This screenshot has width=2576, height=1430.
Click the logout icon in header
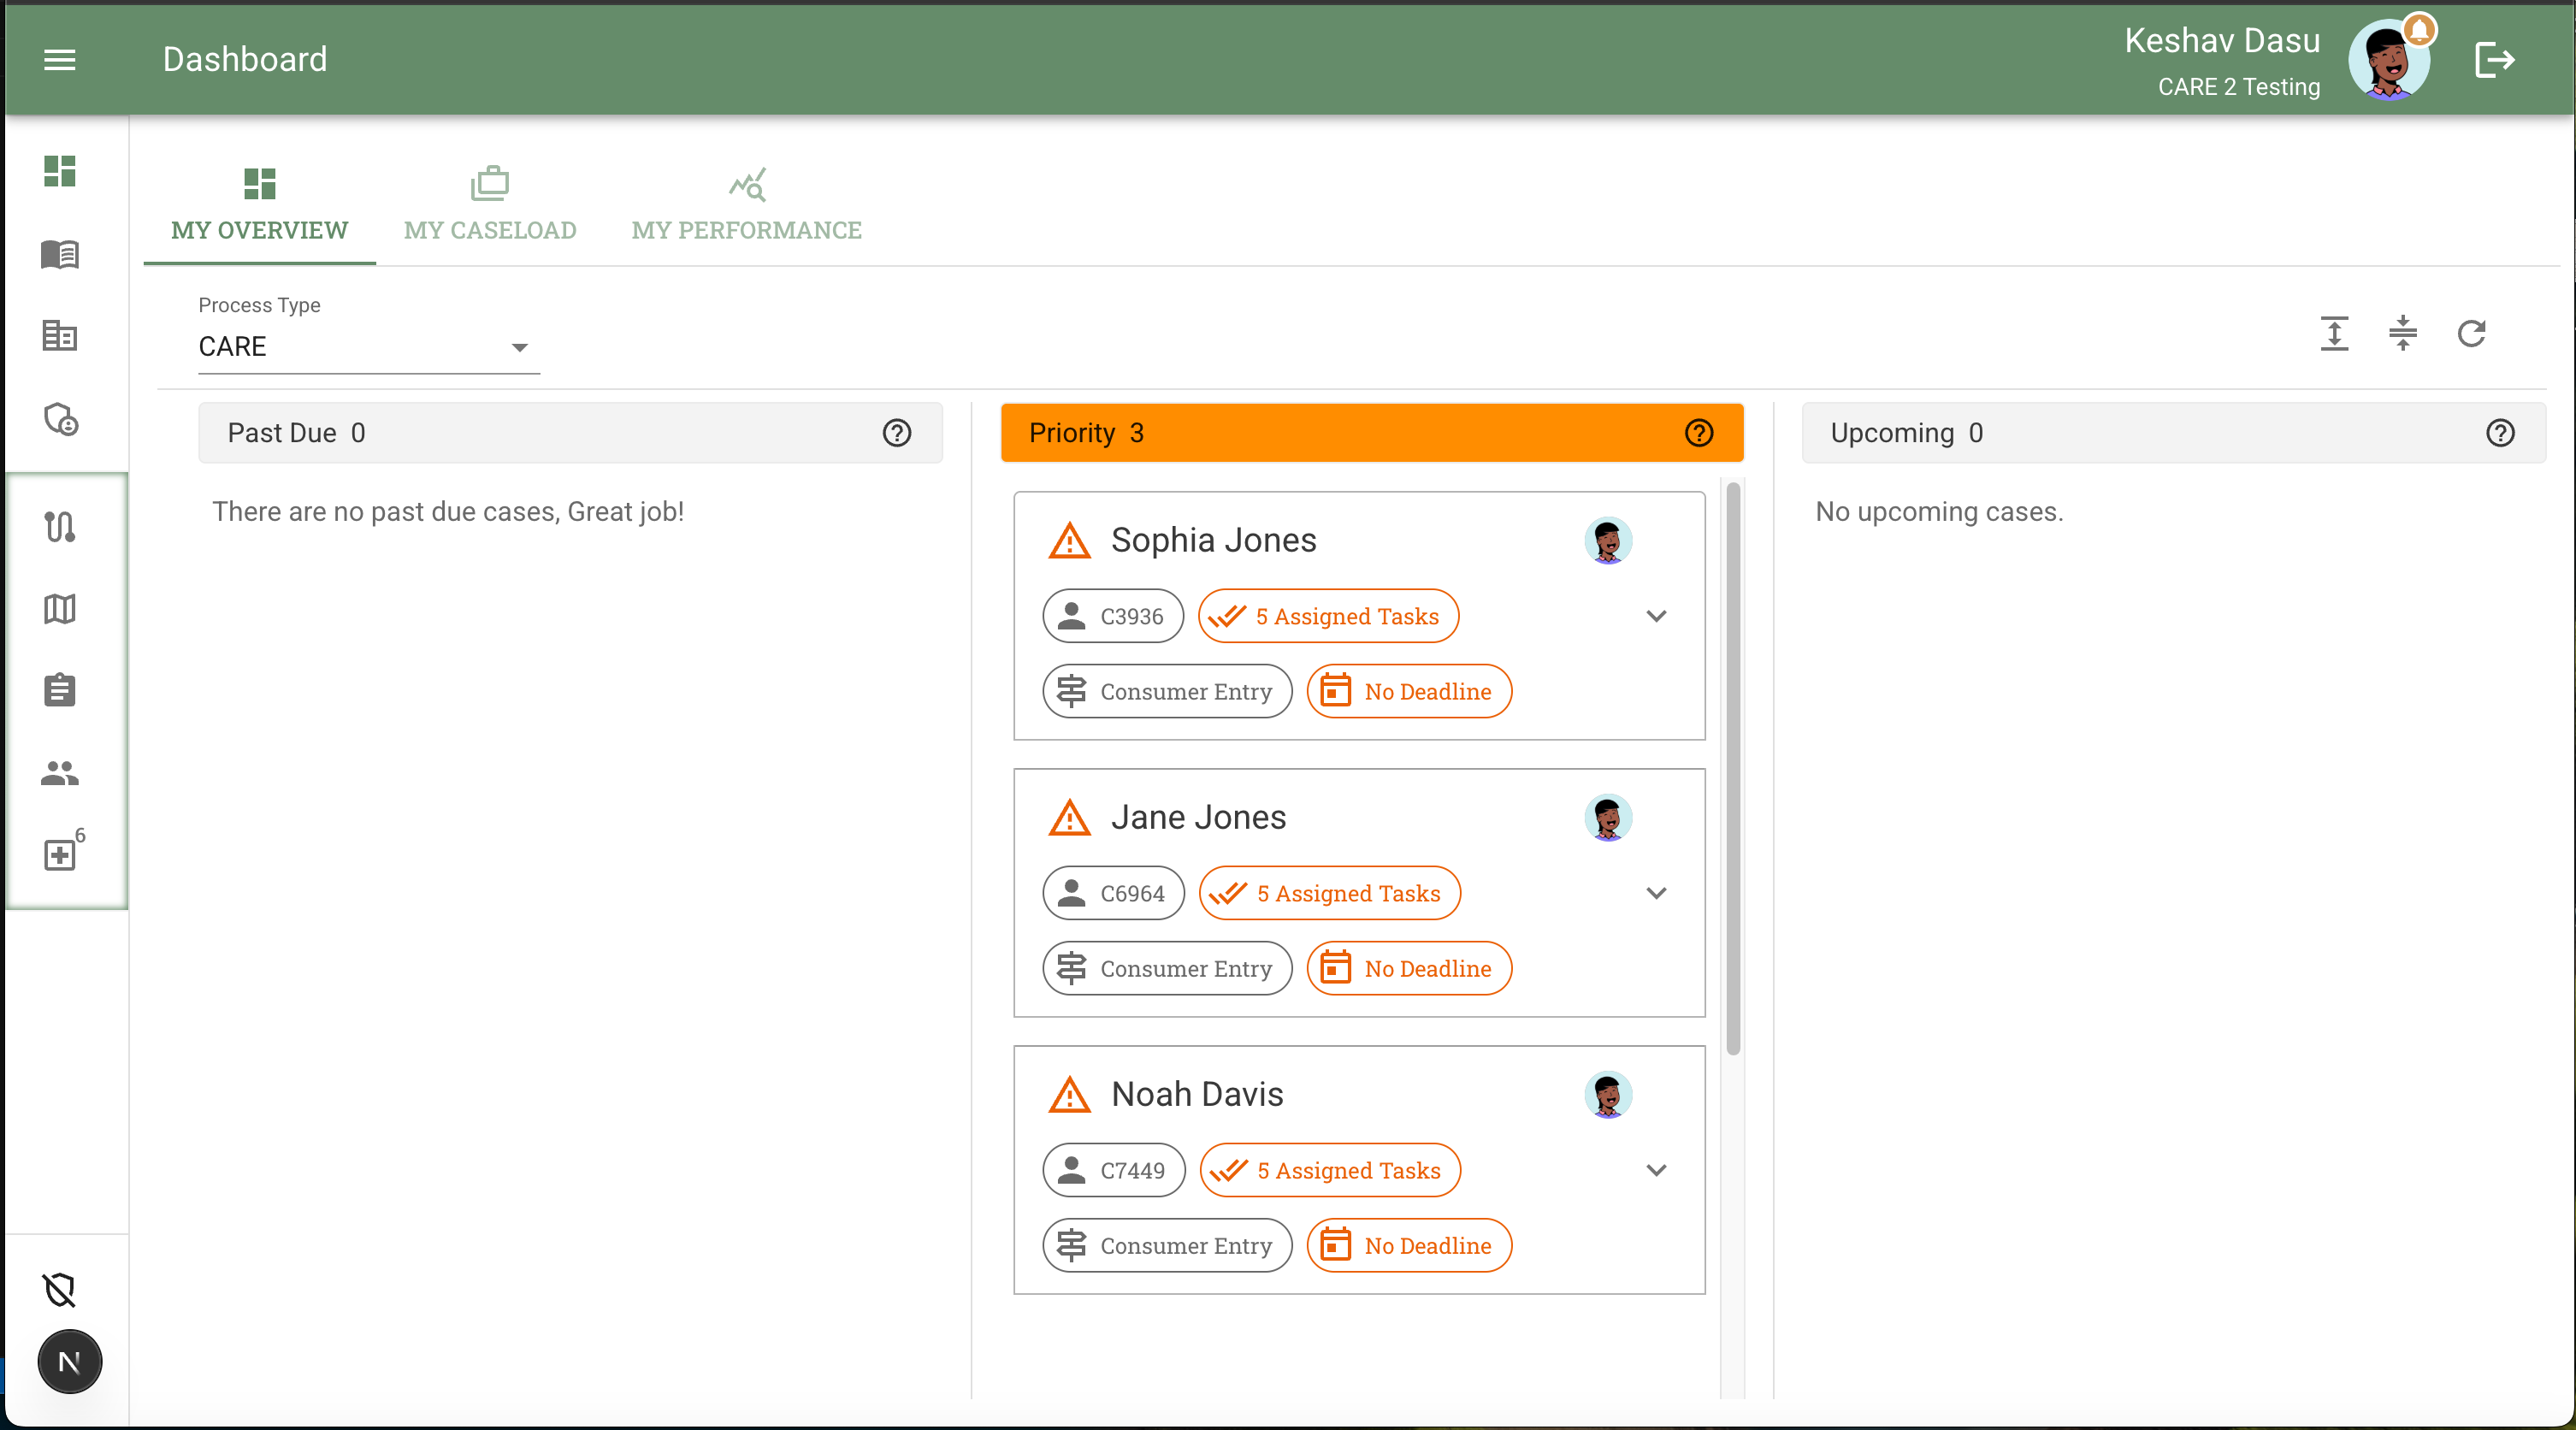[2494, 60]
